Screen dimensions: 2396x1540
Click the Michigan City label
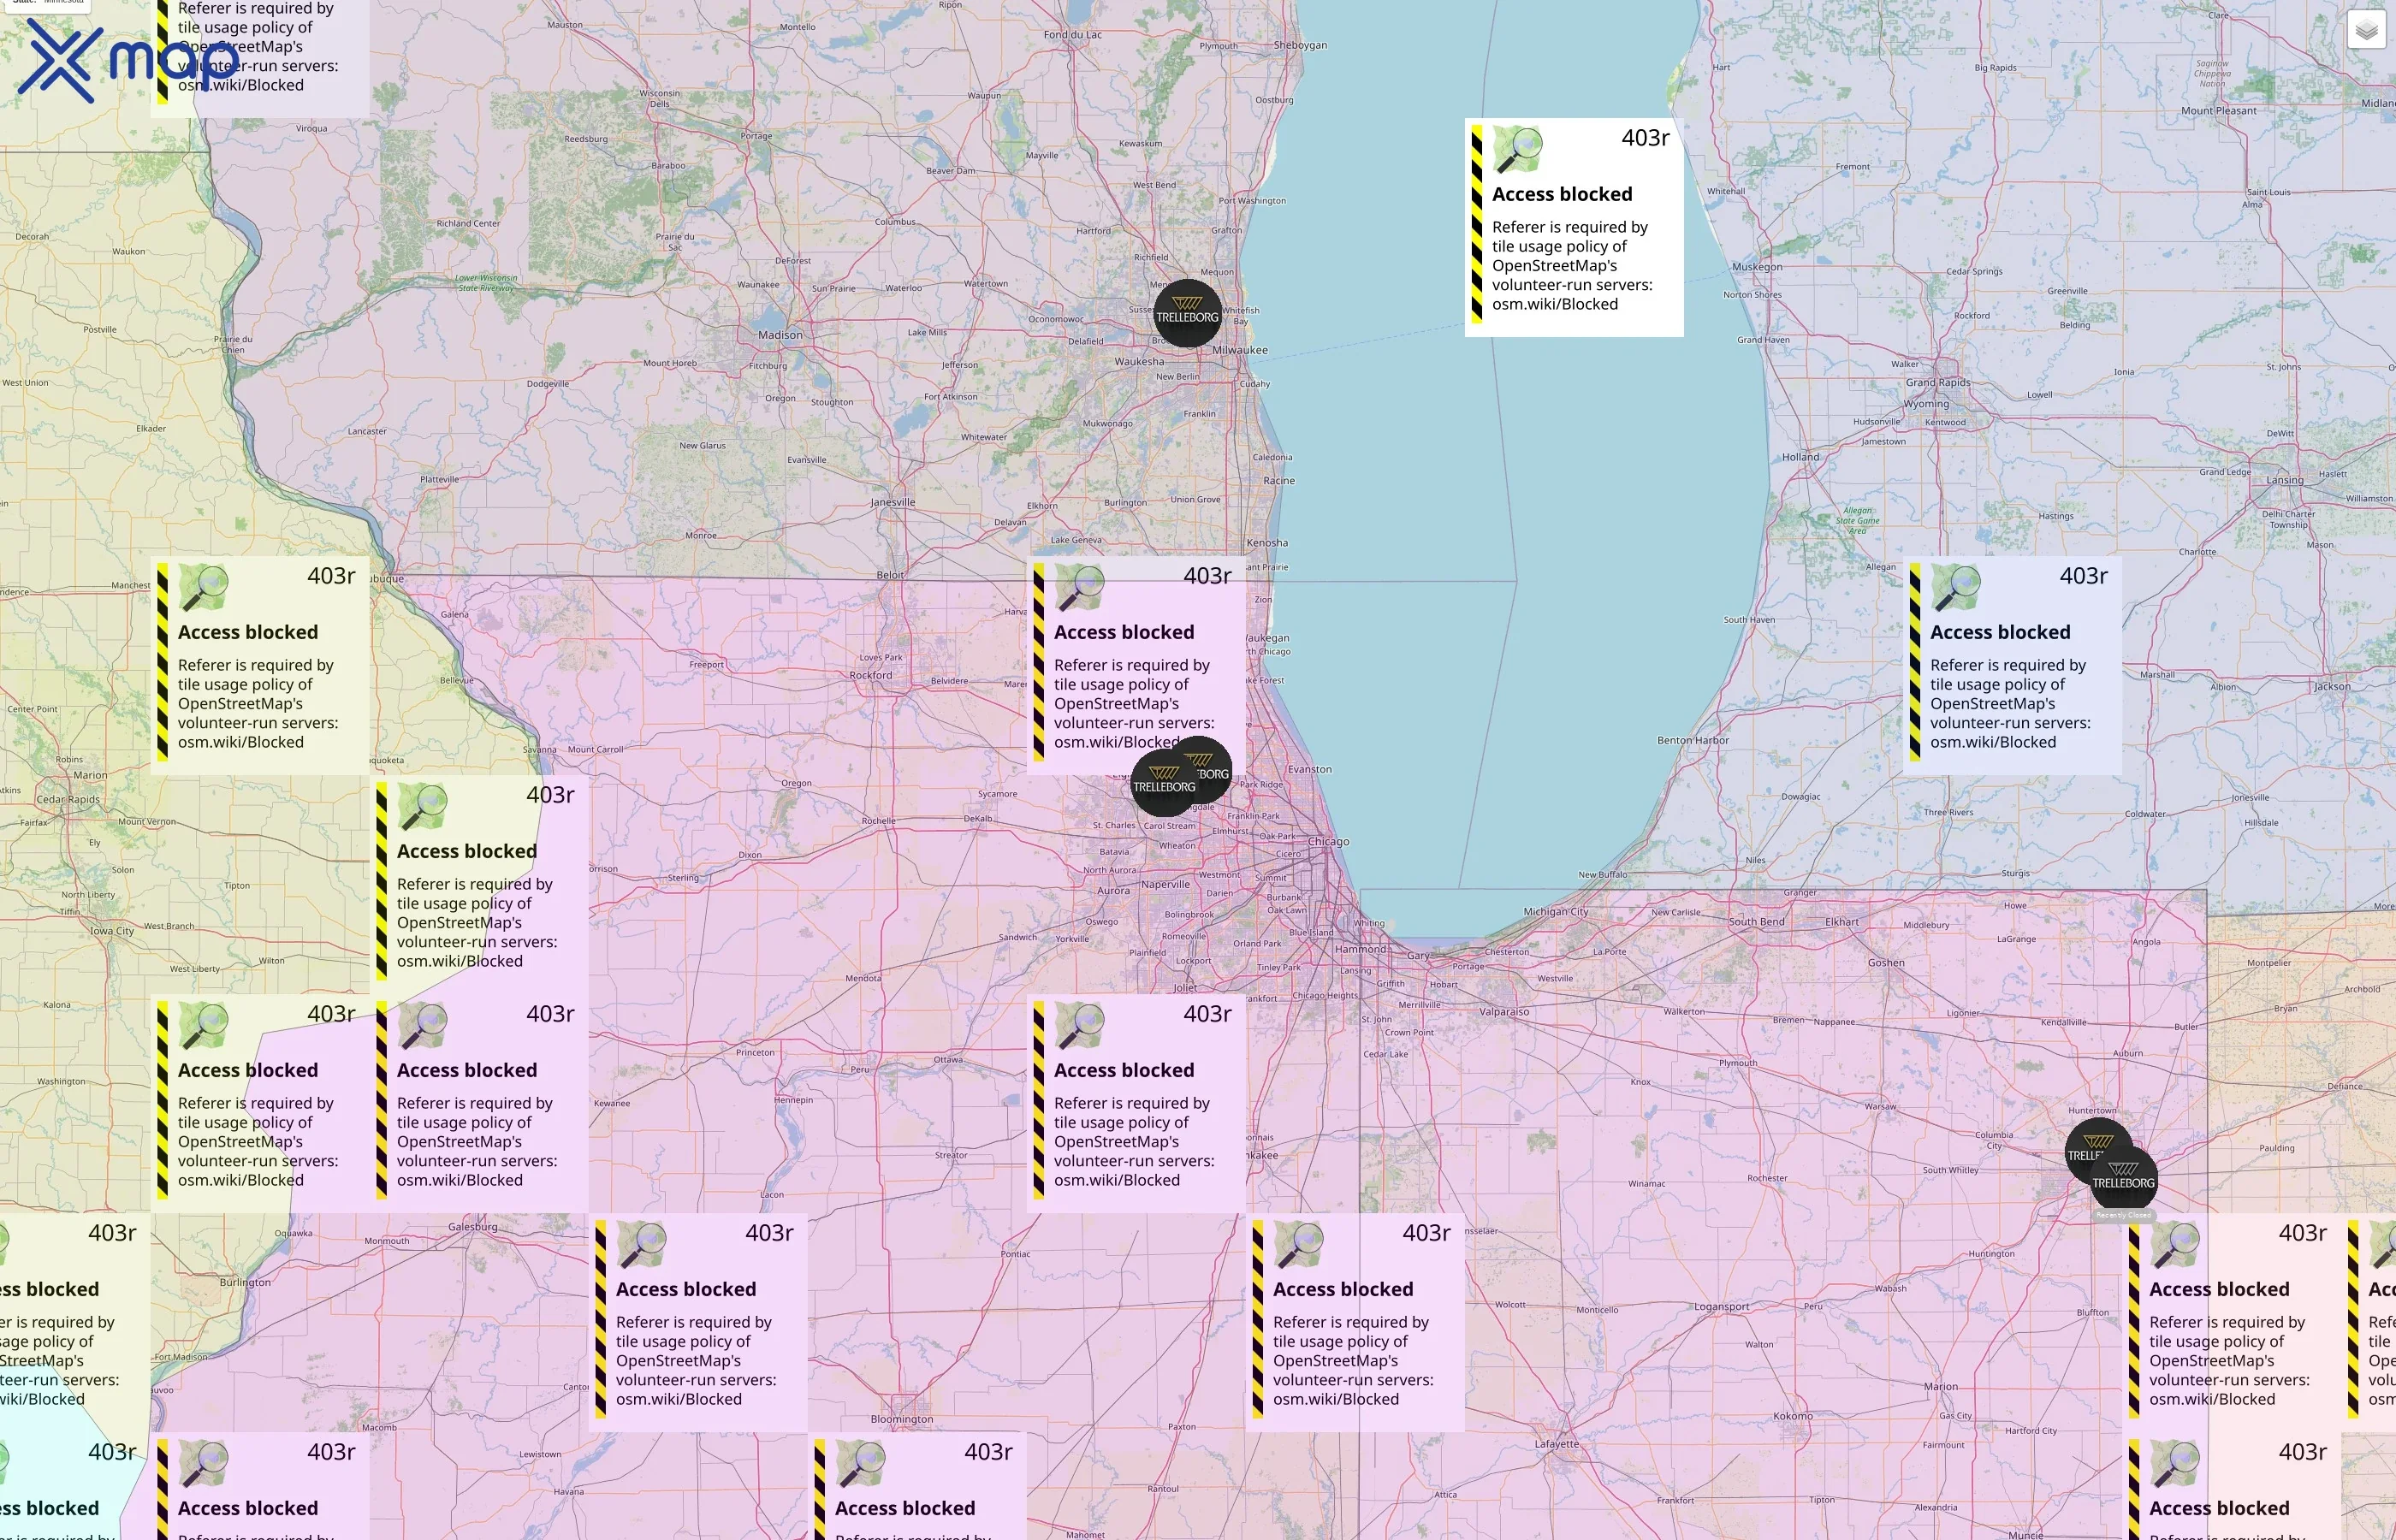pos(1556,912)
